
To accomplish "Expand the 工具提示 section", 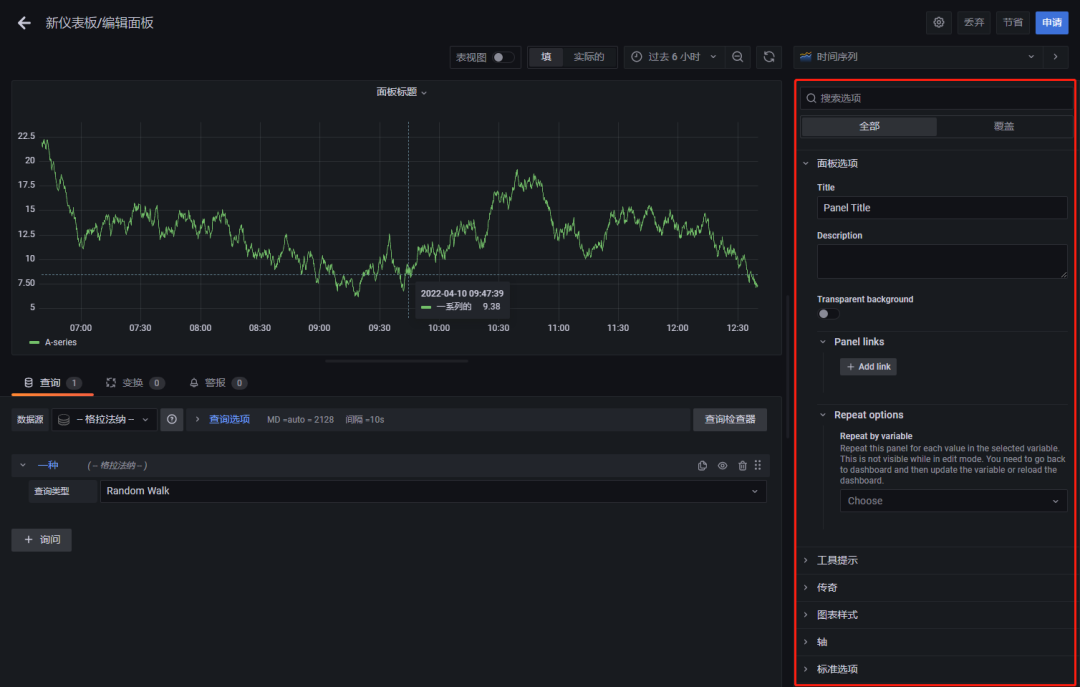I will (837, 560).
